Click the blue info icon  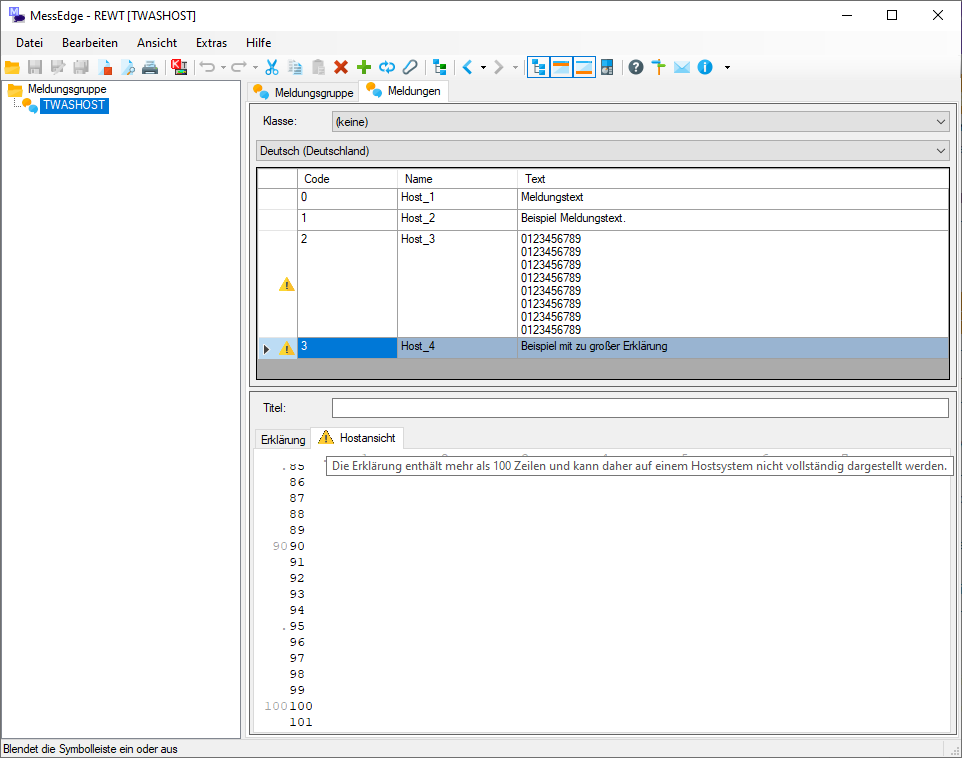[x=705, y=67]
